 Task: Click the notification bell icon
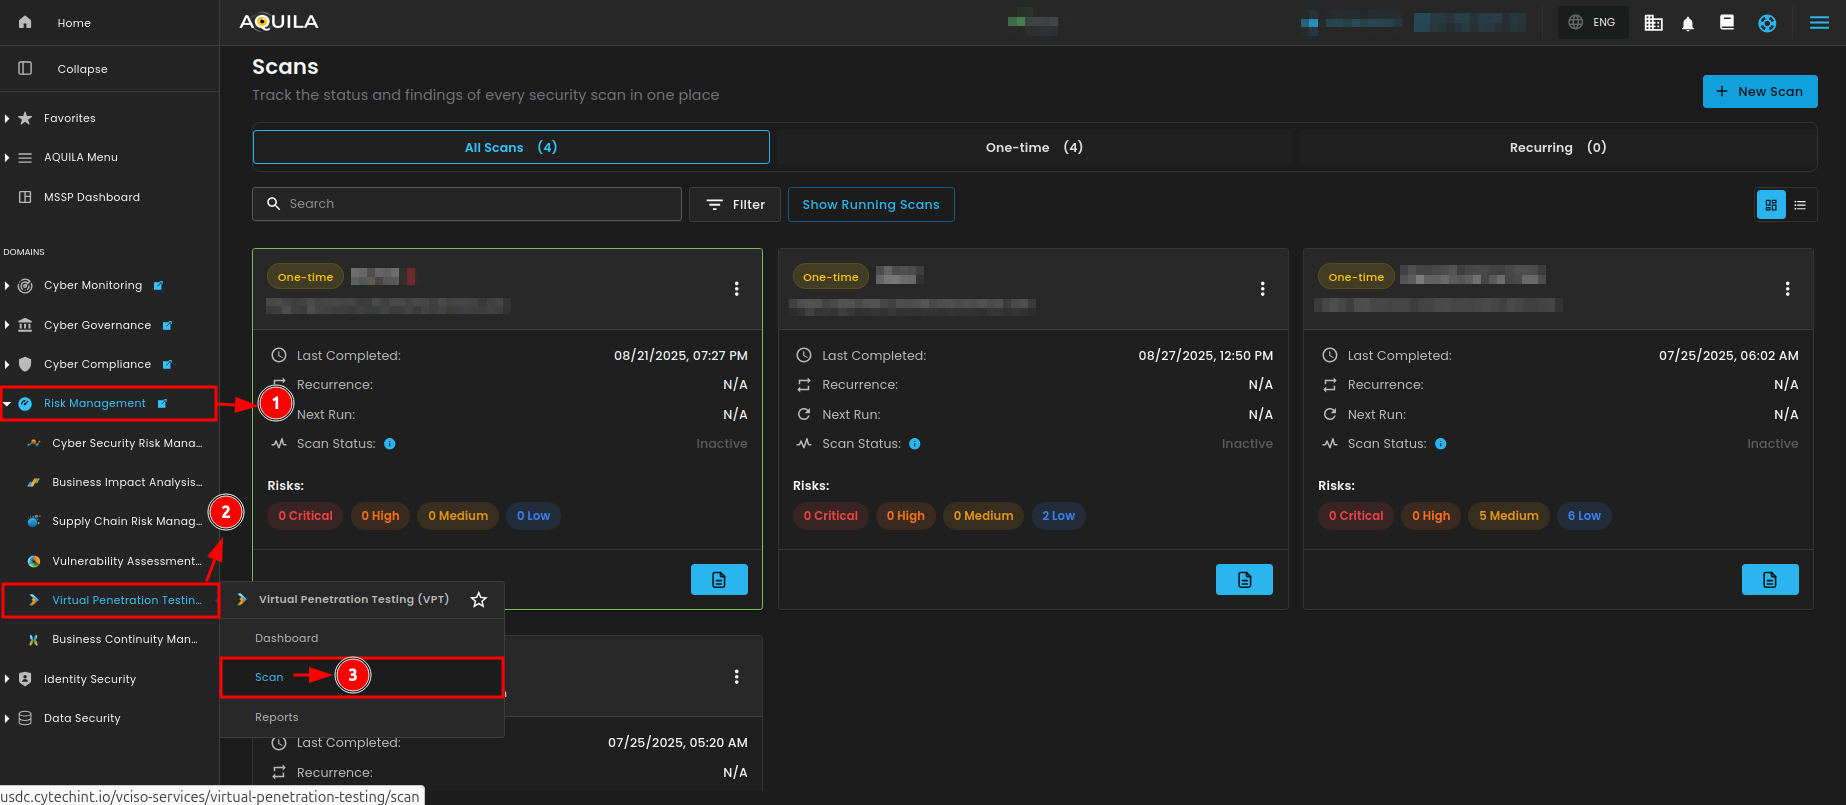[x=1688, y=23]
